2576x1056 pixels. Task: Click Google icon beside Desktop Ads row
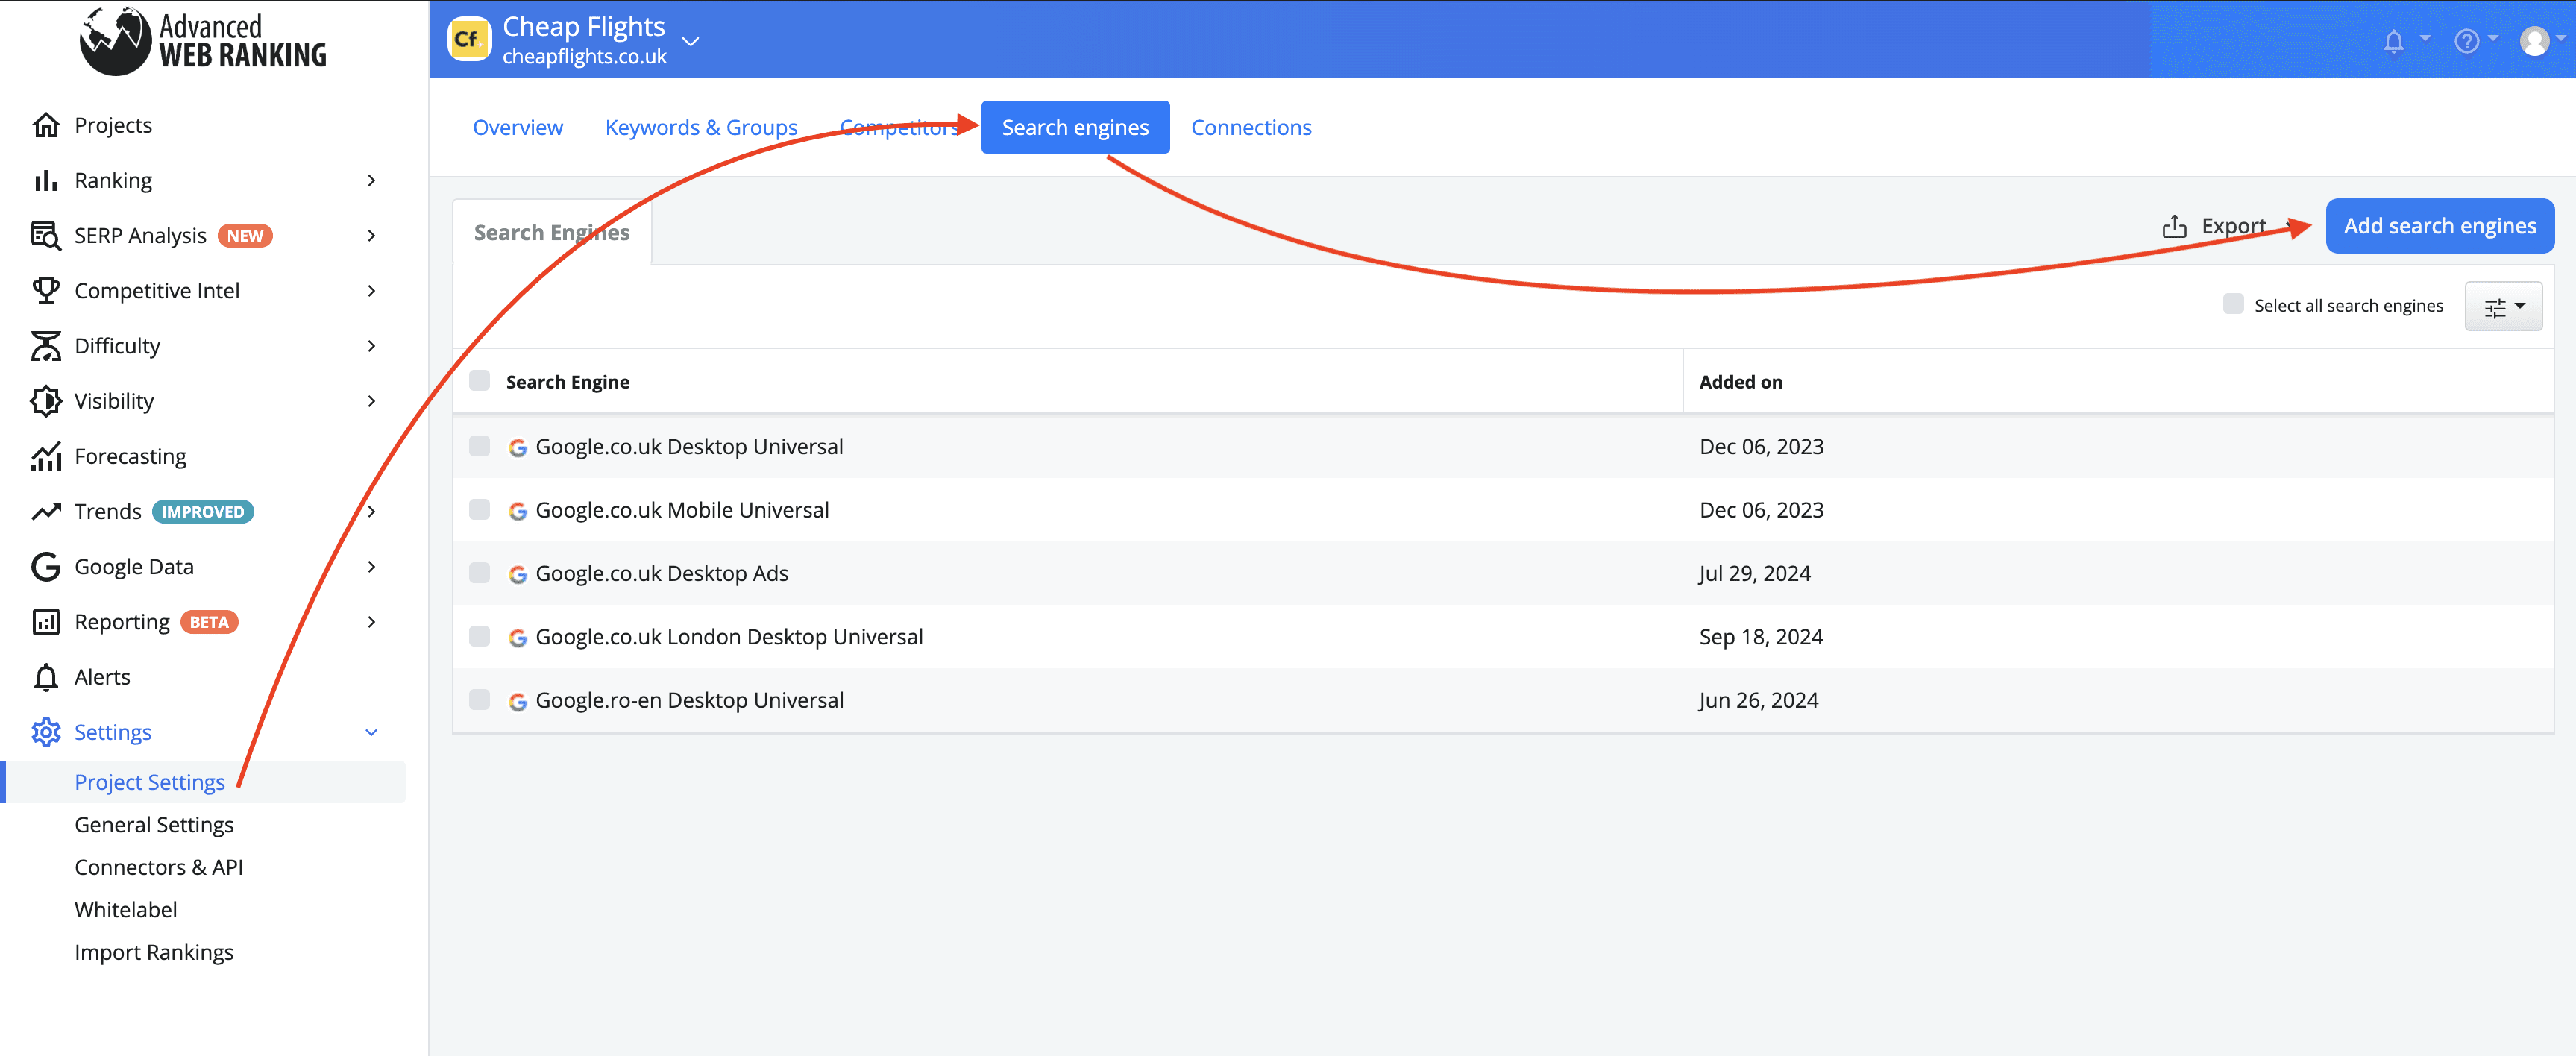(x=518, y=574)
